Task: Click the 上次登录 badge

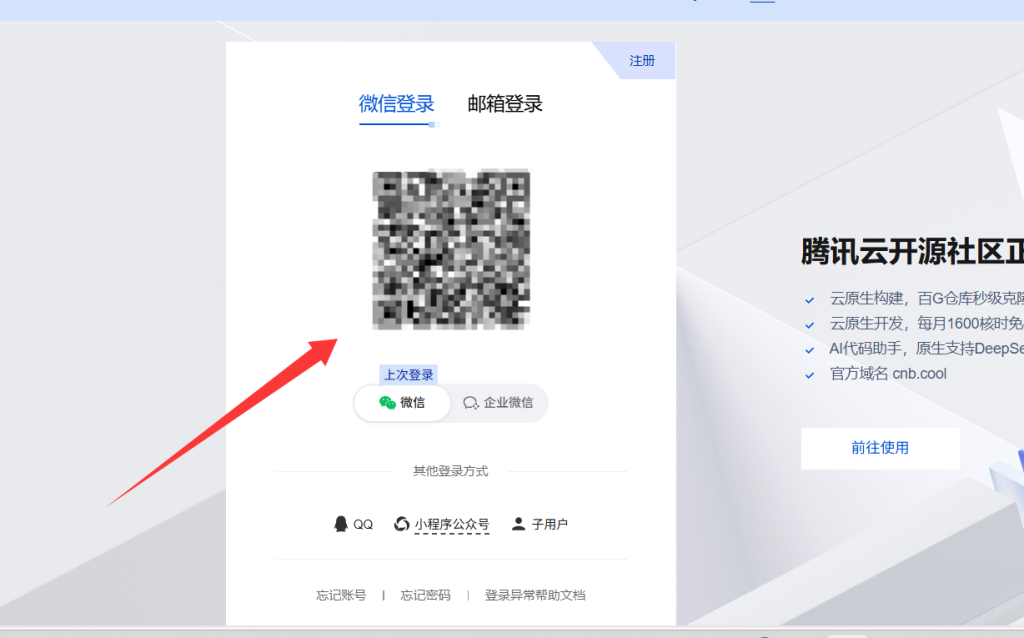Action: [x=409, y=375]
